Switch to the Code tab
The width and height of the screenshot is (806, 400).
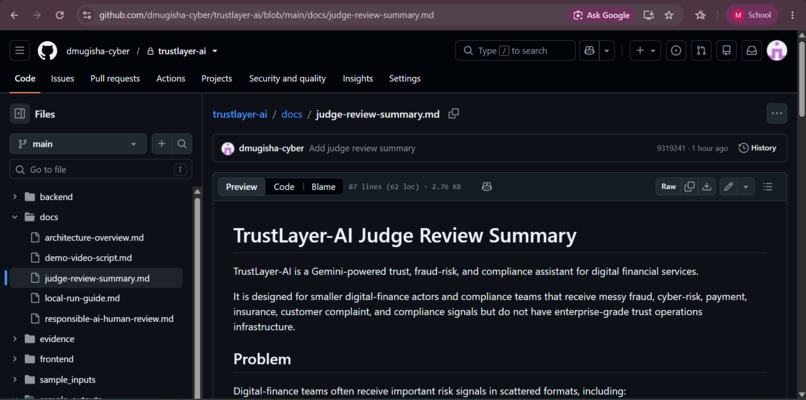pos(25,79)
